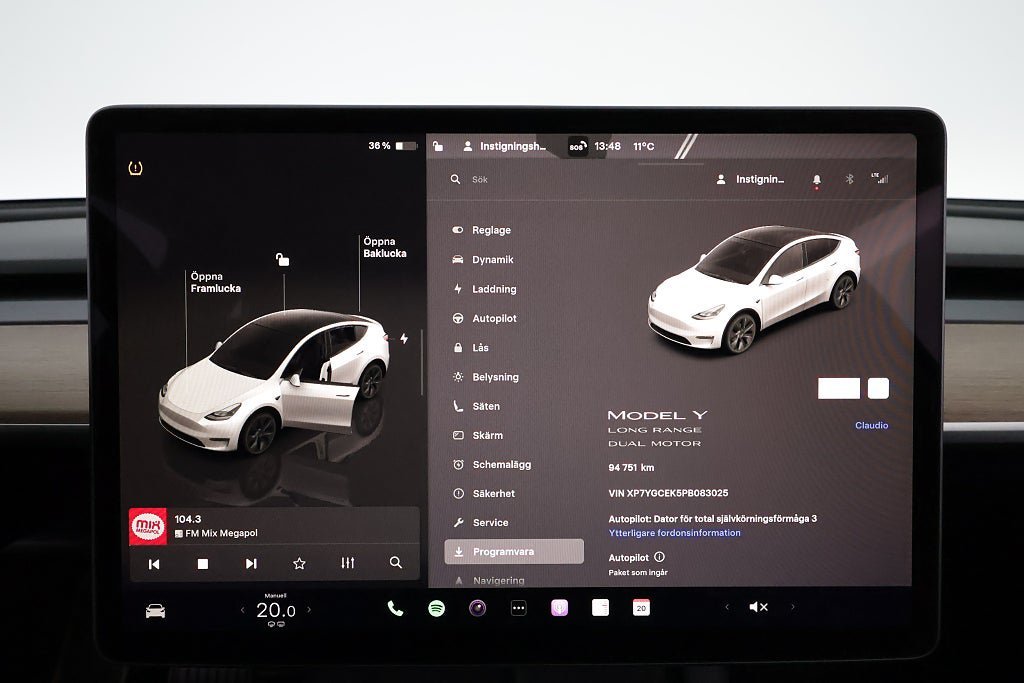The image size is (1024, 683).
Task: Tap the Bluetooth icon
Action: point(849,180)
